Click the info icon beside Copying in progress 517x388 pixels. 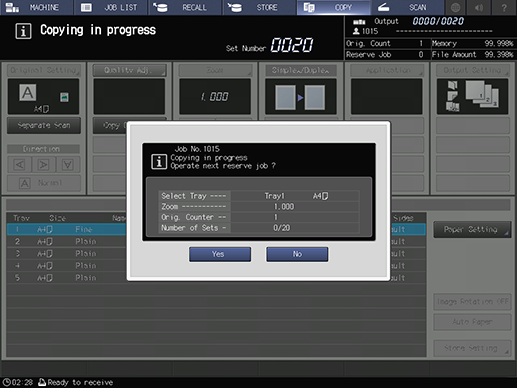click(x=23, y=31)
